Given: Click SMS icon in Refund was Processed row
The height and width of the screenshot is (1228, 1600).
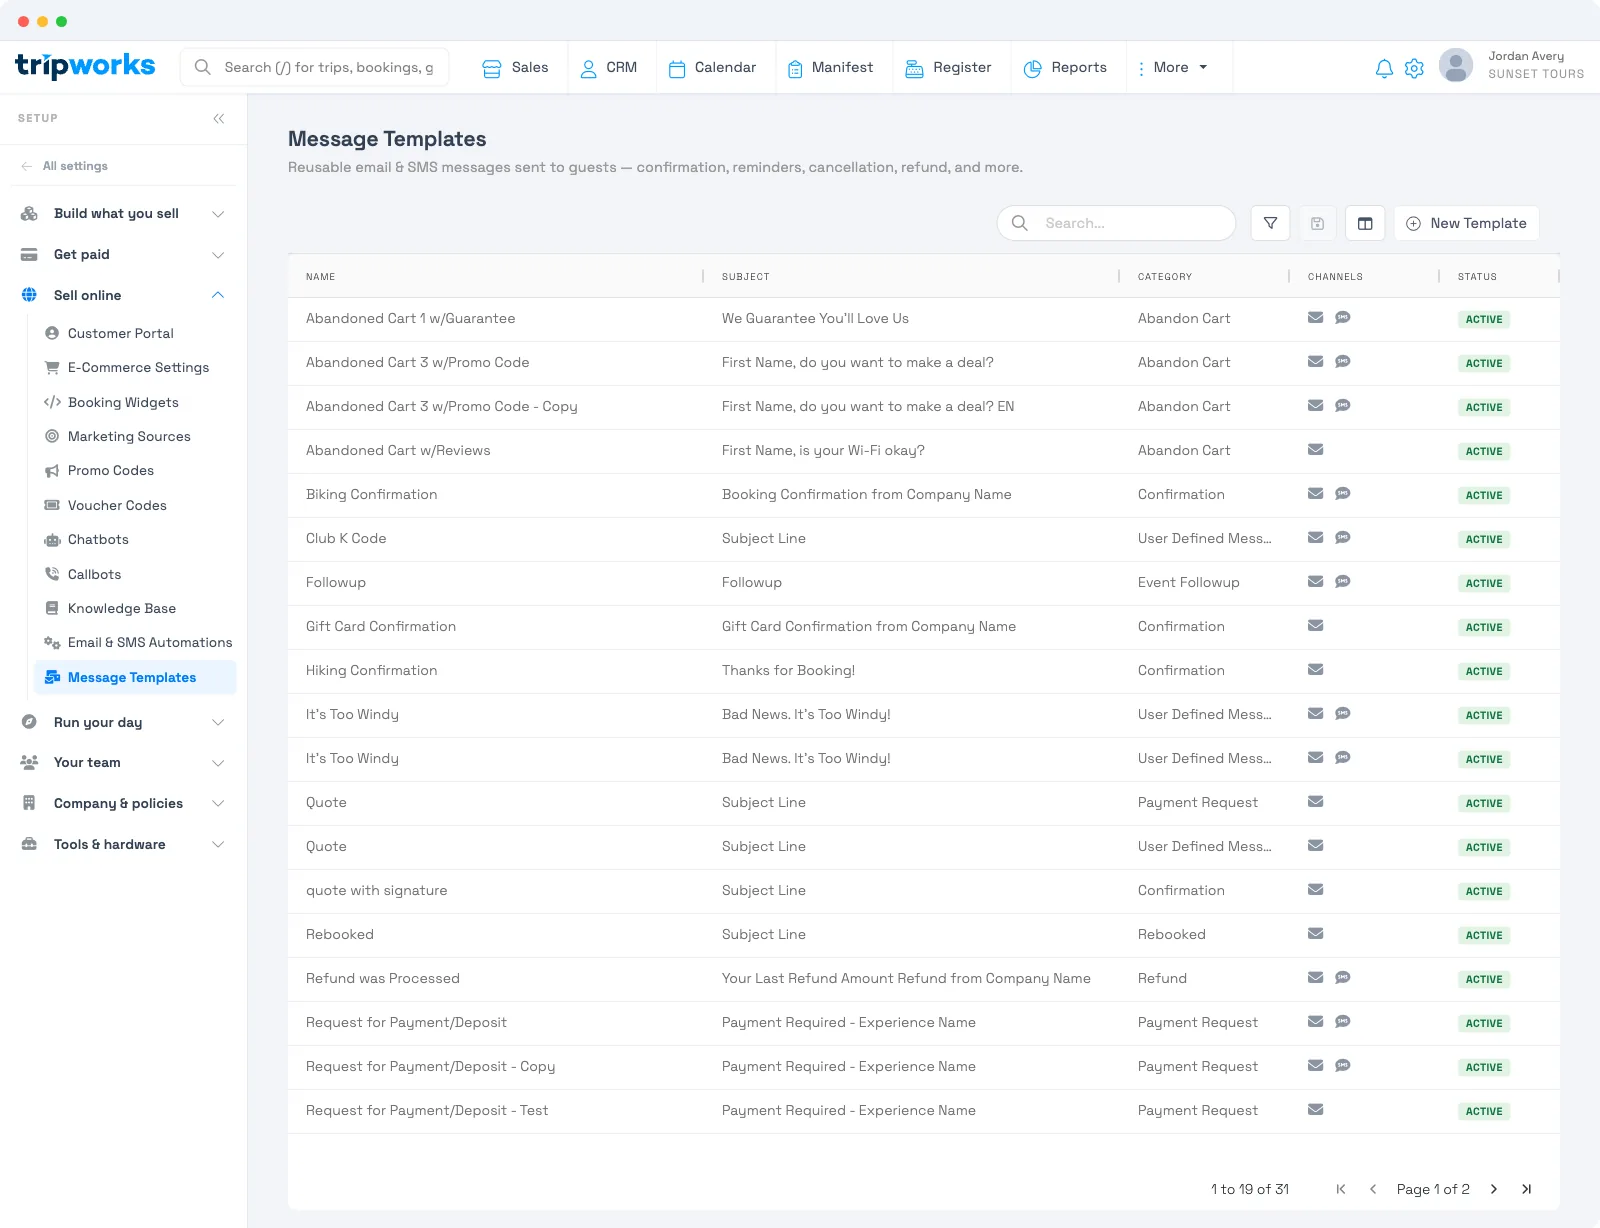Looking at the screenshot, I should pyautogui.click(x=1343, y=978).
